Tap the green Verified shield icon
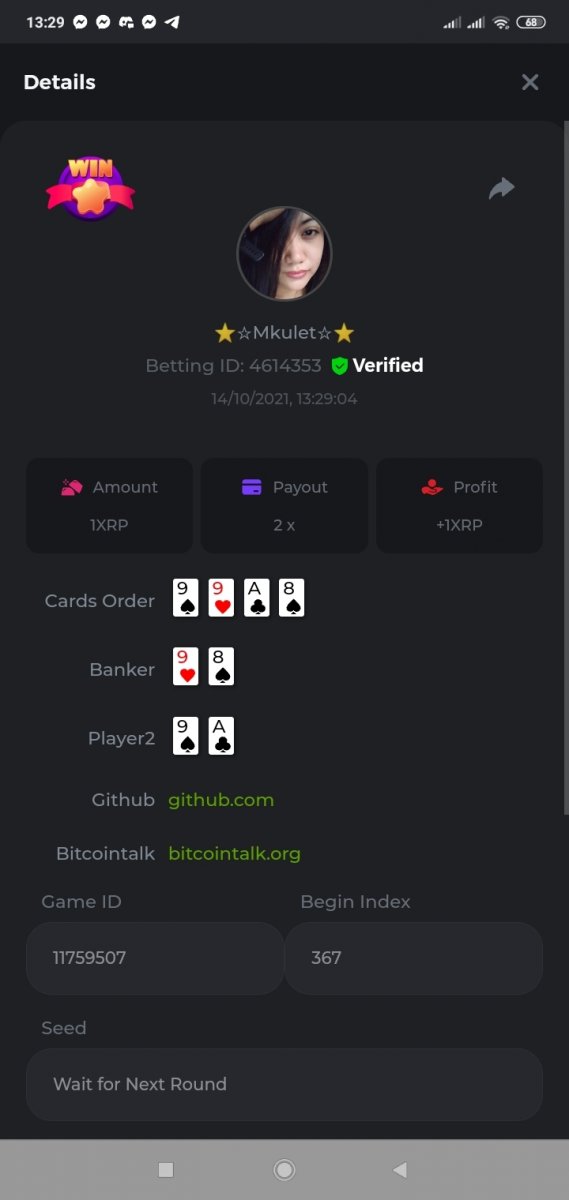The image size is (569, 1200). point(339,366)
